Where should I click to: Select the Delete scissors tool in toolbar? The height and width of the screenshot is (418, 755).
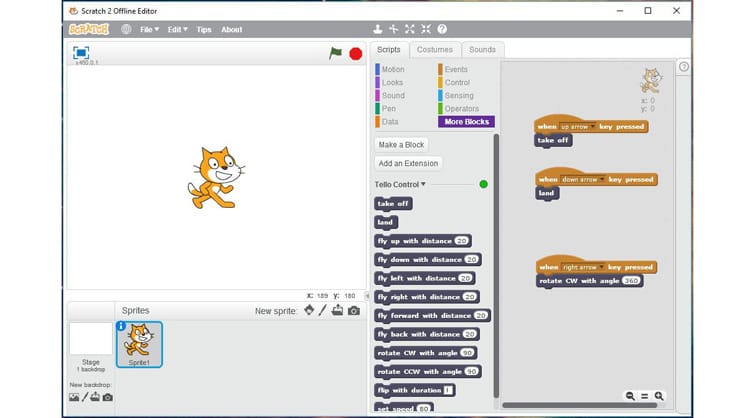tap(393, 29)
